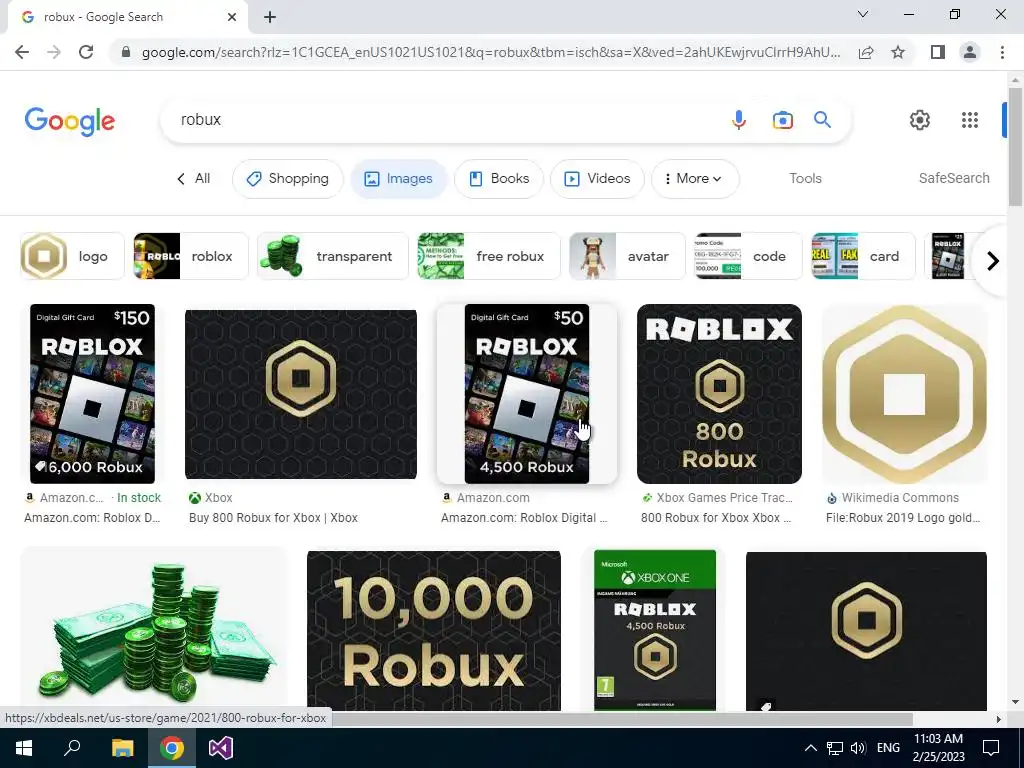Open the Wikimedia gold Robux logo image

[x=904, y=394]
